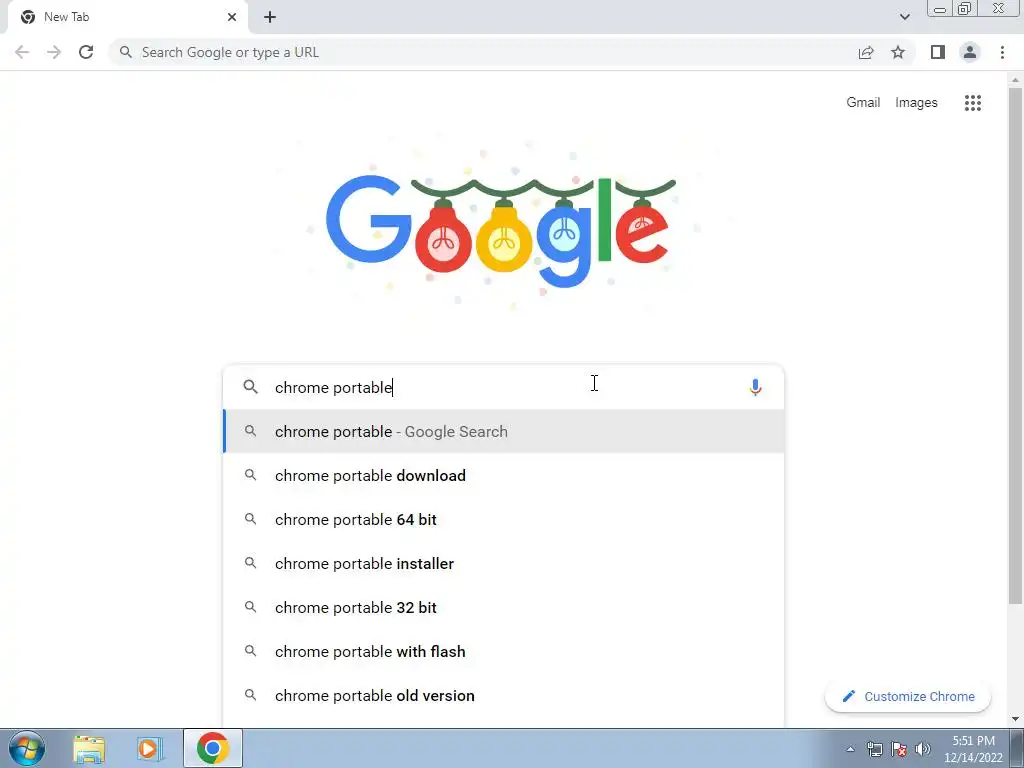Select the 'chrome portable with flash' suggestion

click(504, 651)
